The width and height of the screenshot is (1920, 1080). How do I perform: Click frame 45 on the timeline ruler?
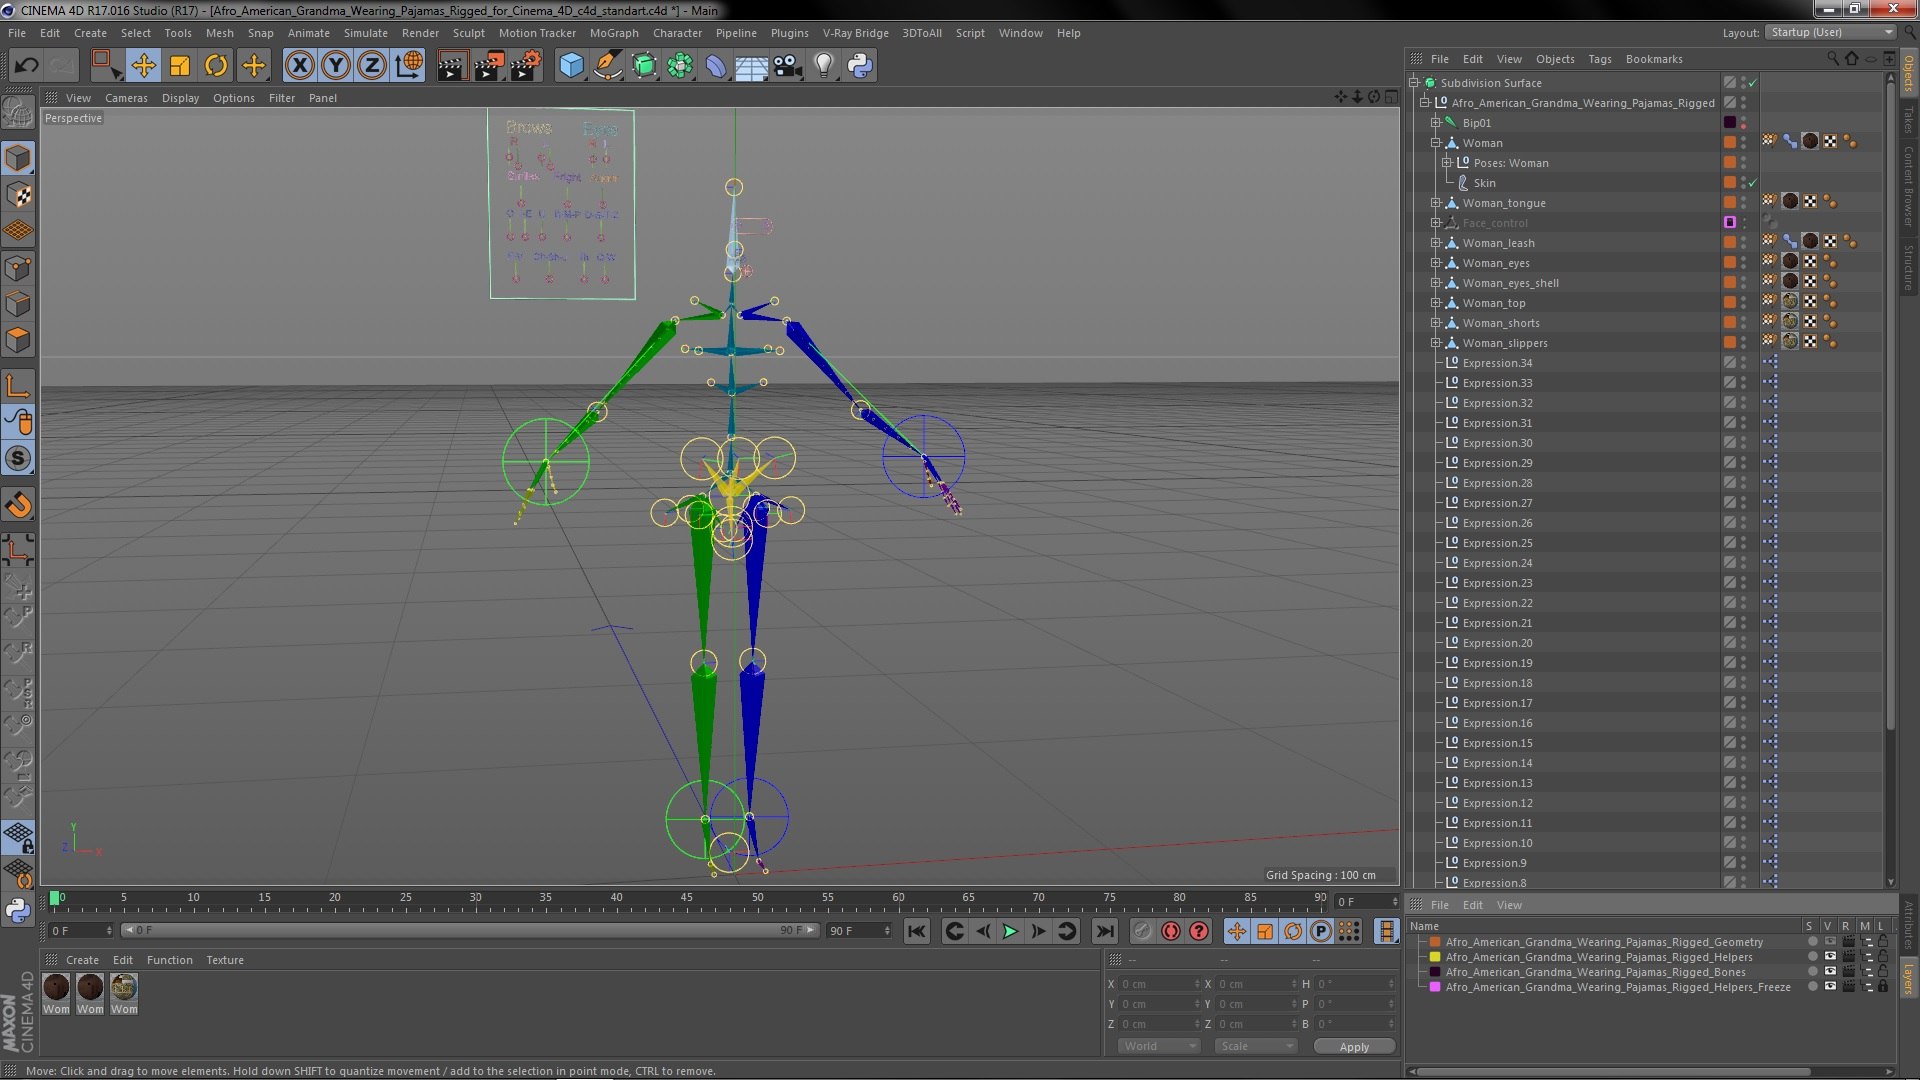686,898
